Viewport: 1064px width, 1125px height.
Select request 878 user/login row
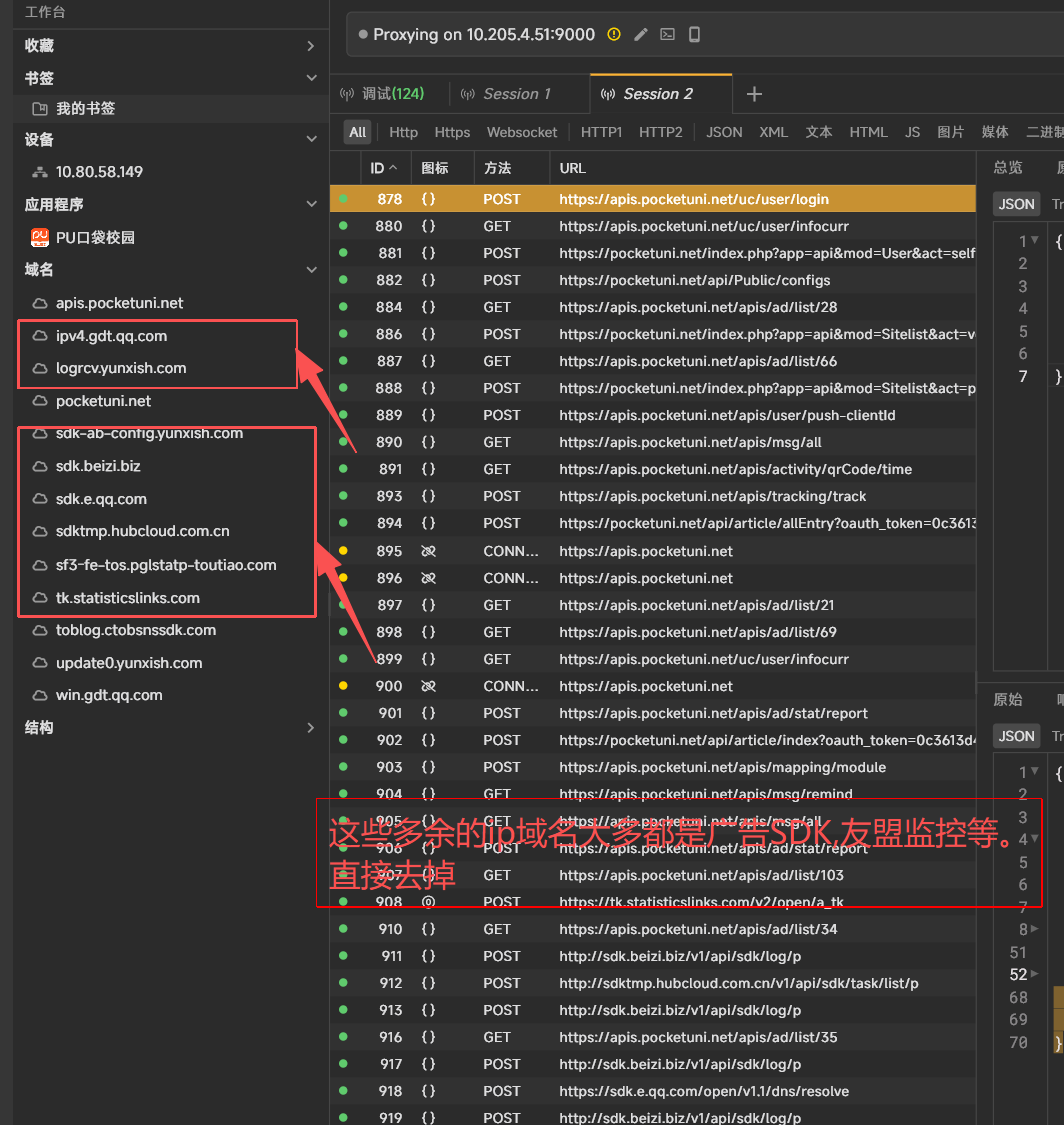pos(650,199)
